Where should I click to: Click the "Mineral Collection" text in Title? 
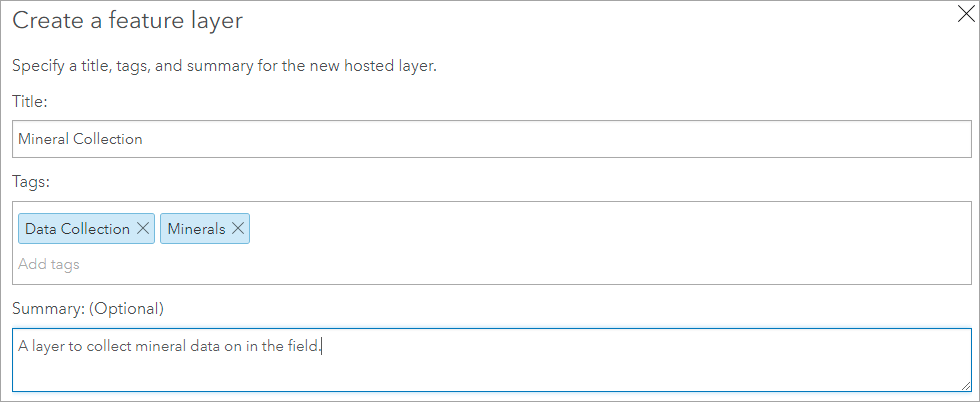(80, 139)
